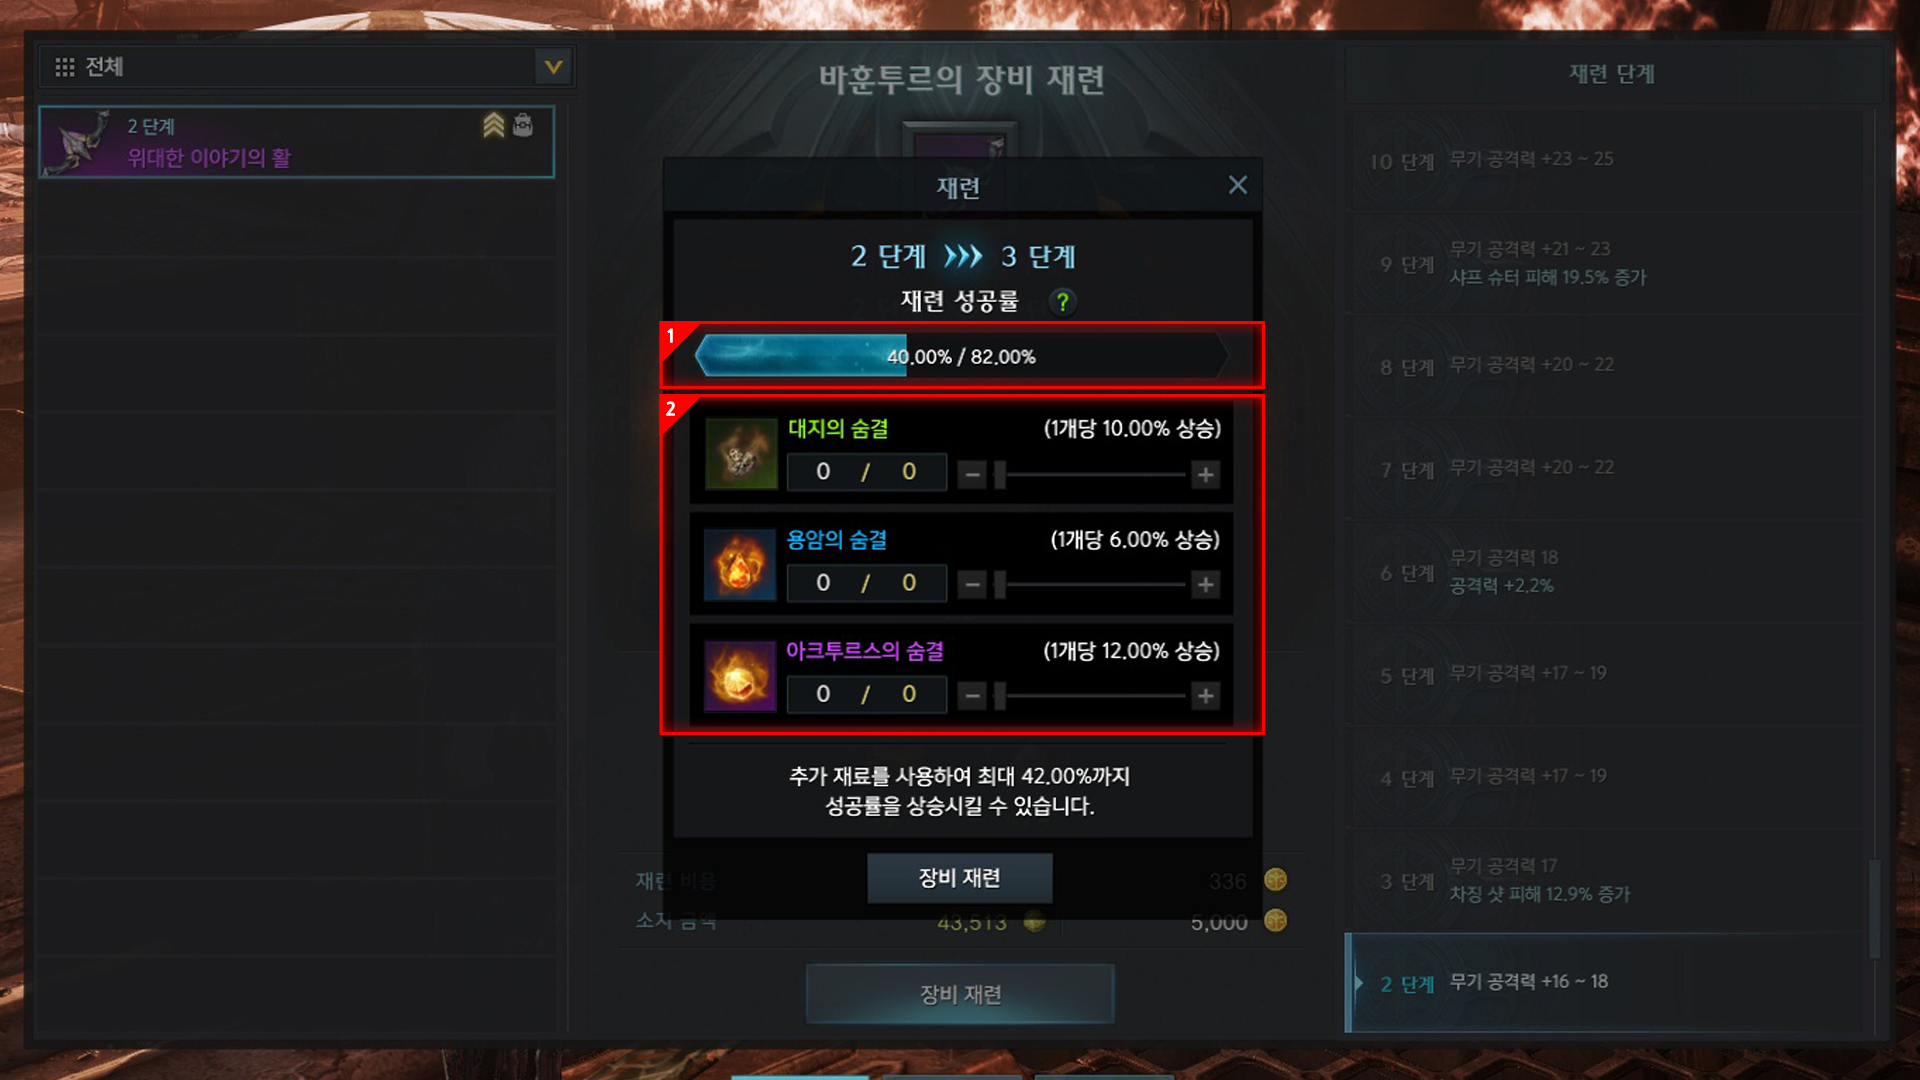
Task: Decrease 대지의 숨결 count with minus
Action: coord(972,474)
